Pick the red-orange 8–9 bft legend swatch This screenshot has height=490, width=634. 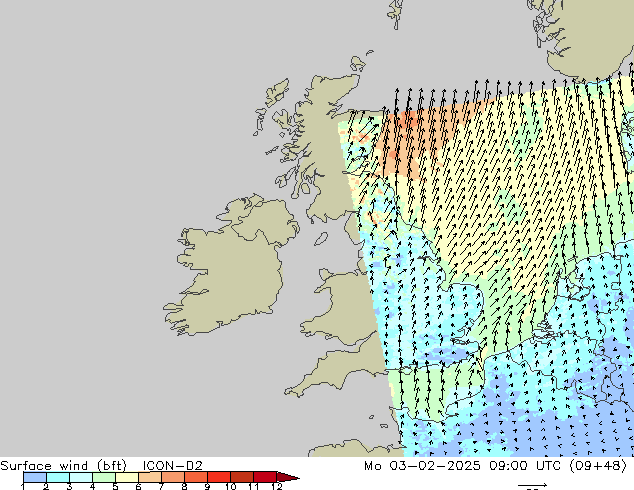(x=196, y=477)
